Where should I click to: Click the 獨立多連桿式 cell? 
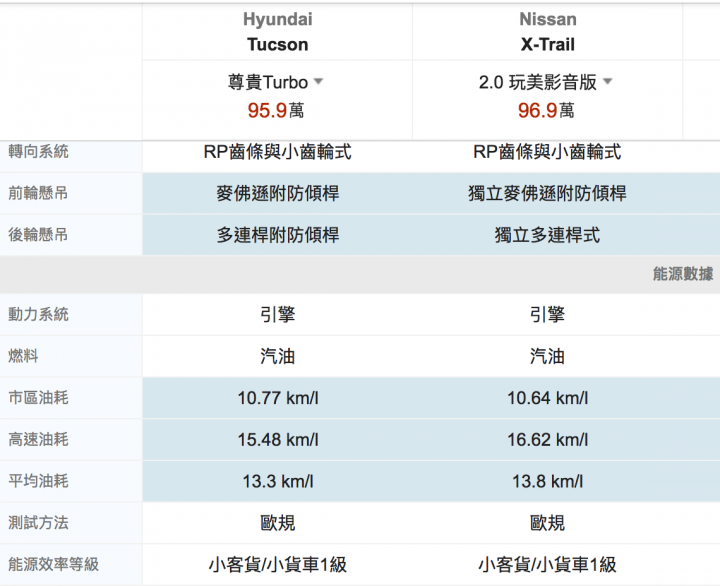[x=547, y=235]
